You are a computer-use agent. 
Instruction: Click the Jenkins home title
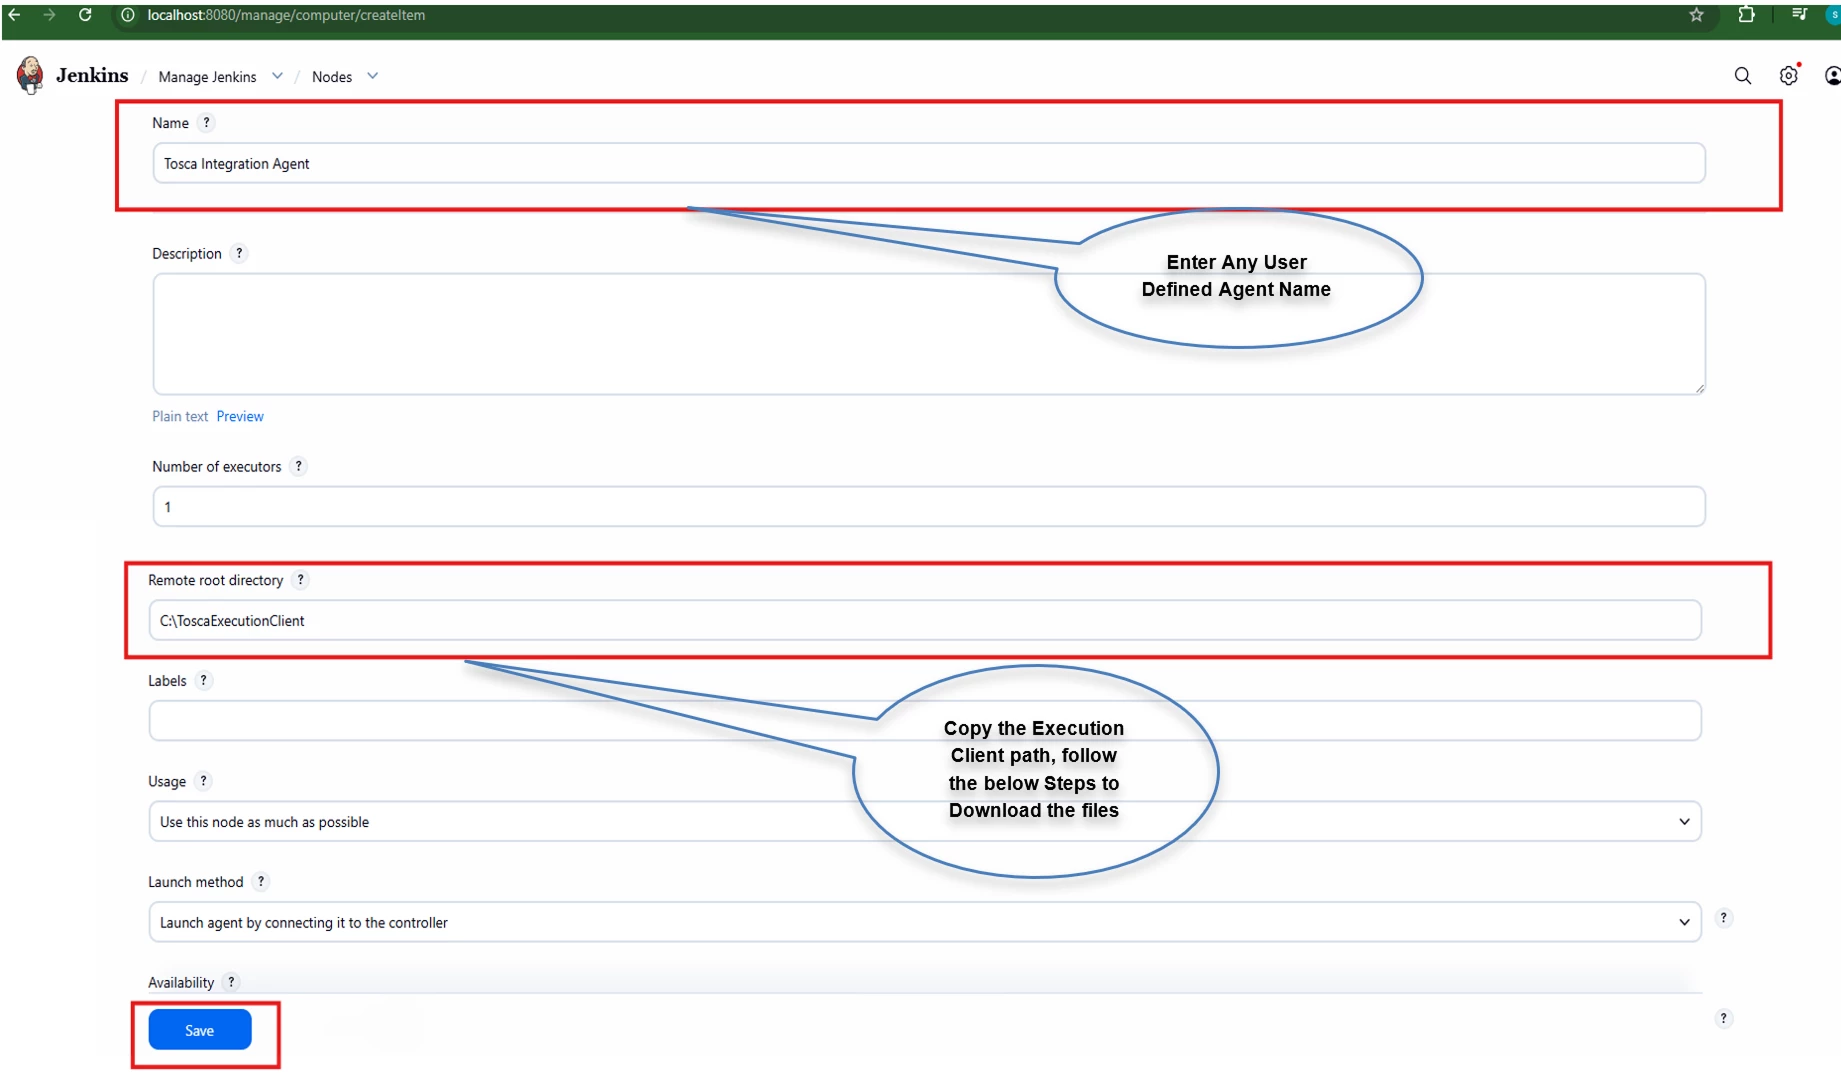[92, 76]
